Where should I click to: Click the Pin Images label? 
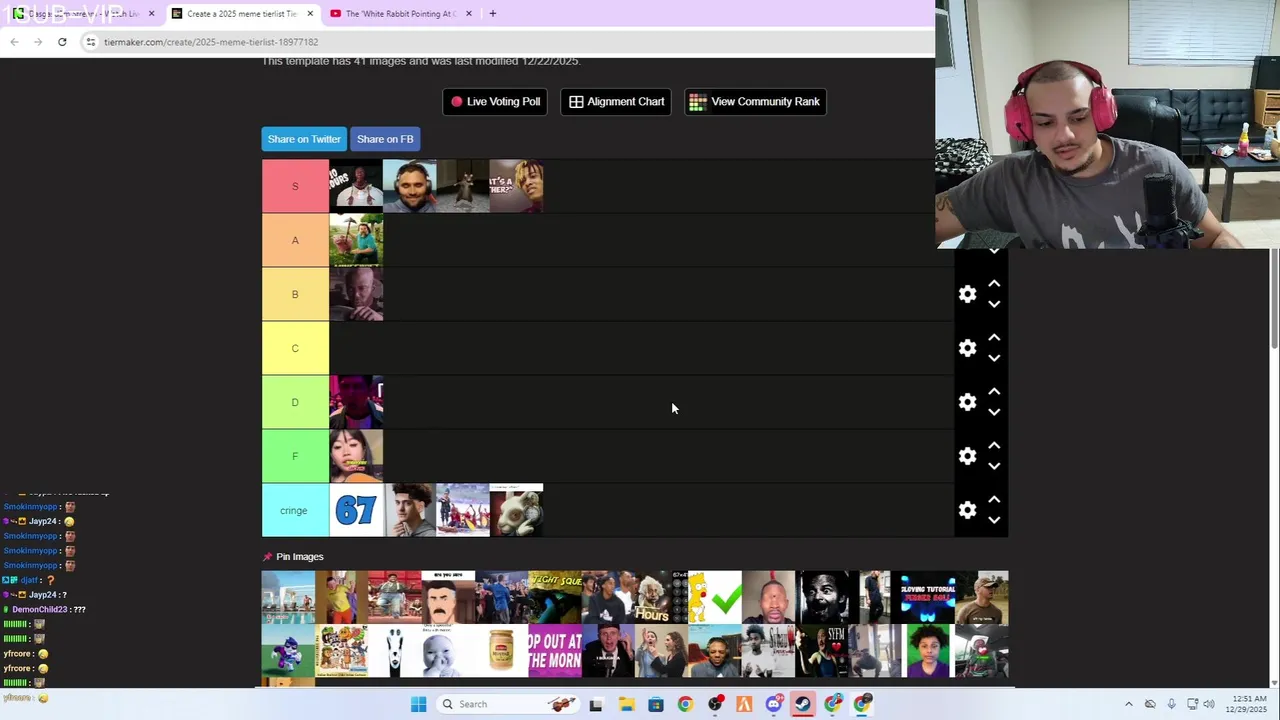coord(300,557)
